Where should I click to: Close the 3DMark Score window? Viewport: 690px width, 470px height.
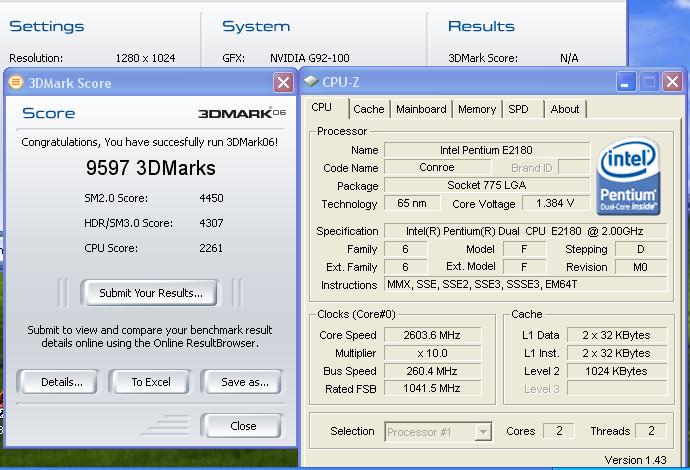click(283, 82)
